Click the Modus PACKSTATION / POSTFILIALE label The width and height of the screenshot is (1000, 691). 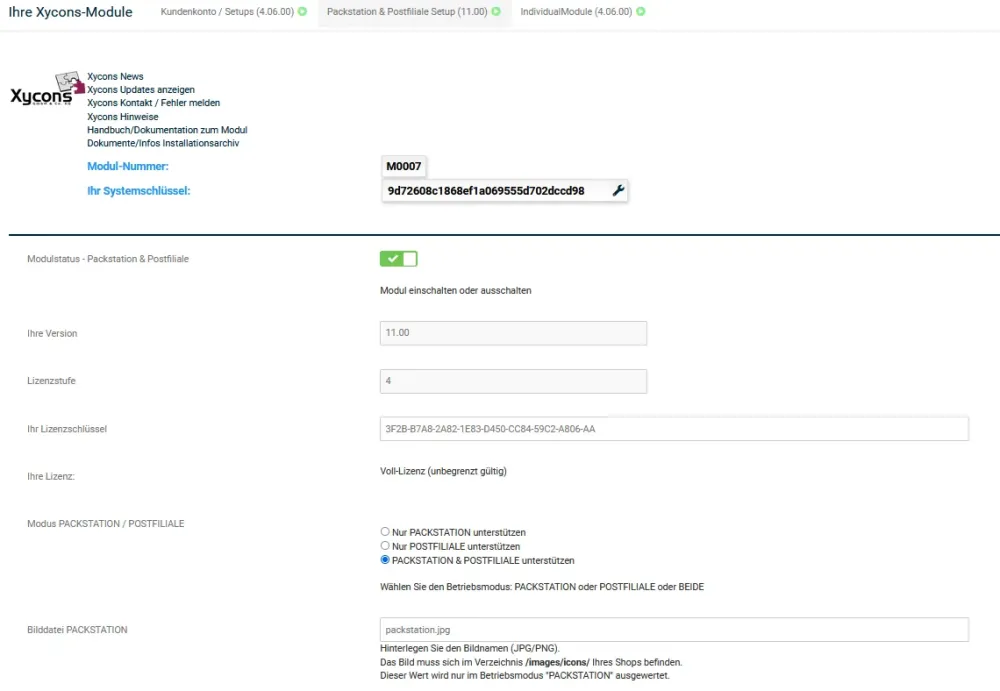(105, 523)
